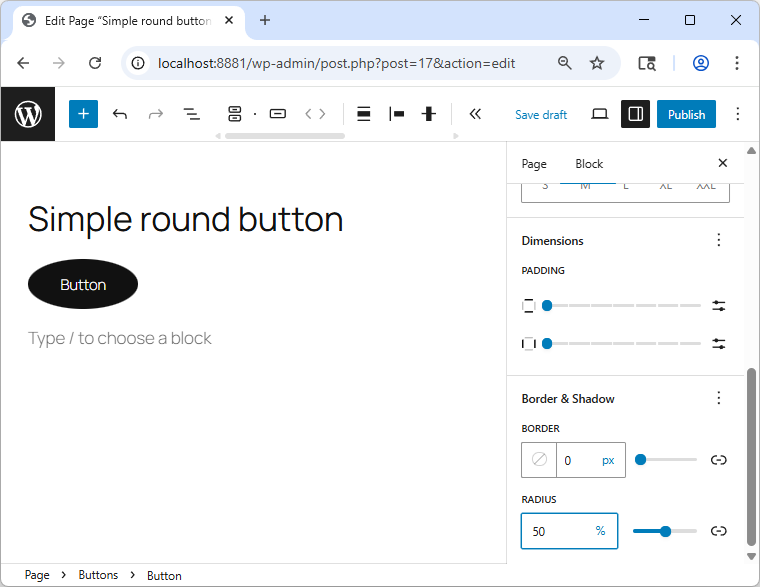Click the move left/right arrows control
This screenshot has width=760, height=587.
[315, 114]
